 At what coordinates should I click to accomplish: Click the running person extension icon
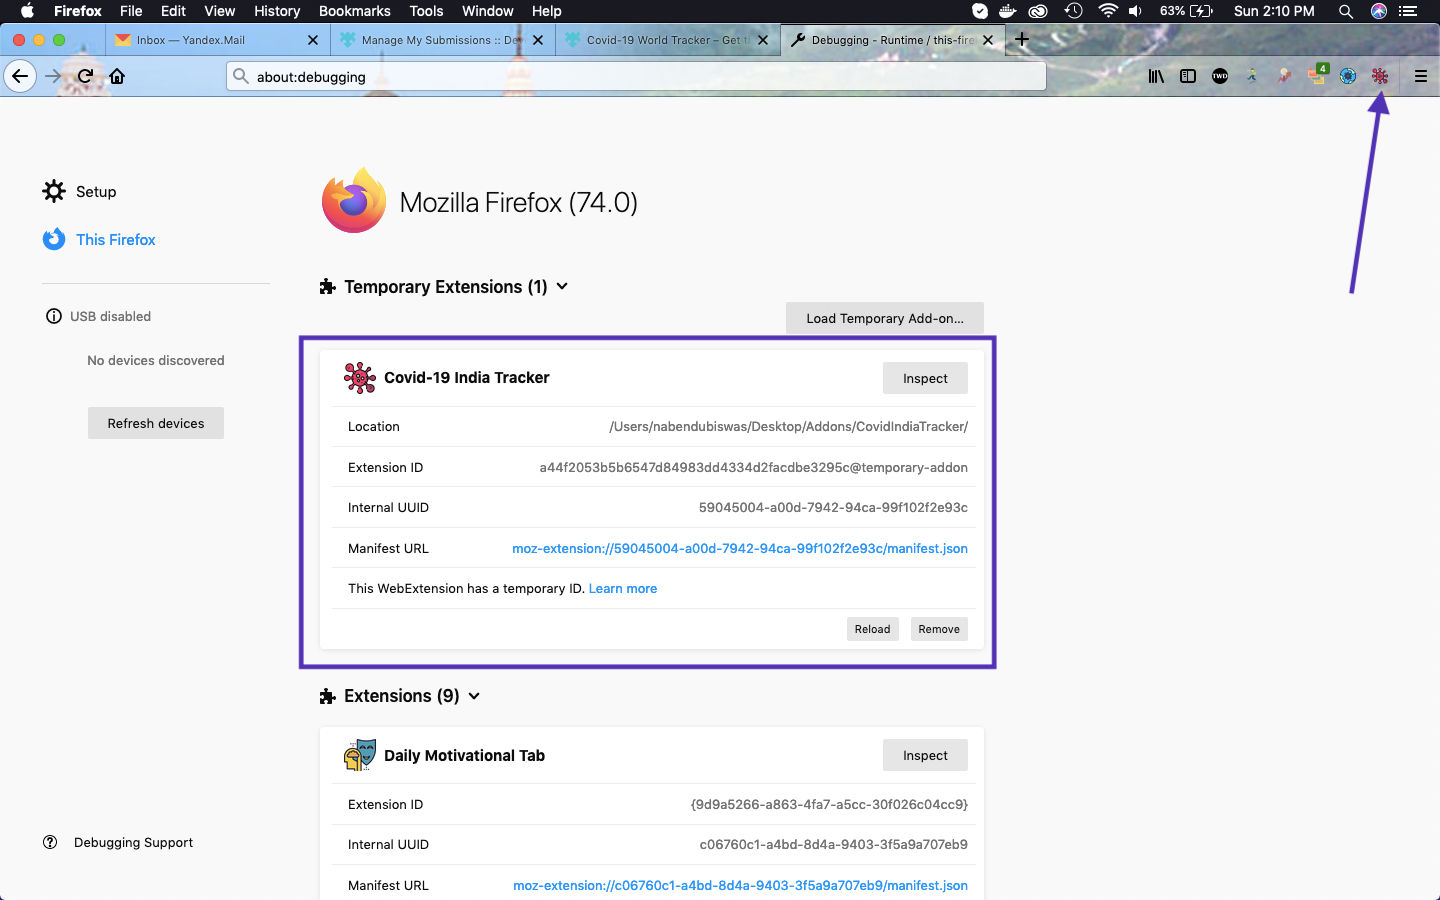(x=1252, y=76)
